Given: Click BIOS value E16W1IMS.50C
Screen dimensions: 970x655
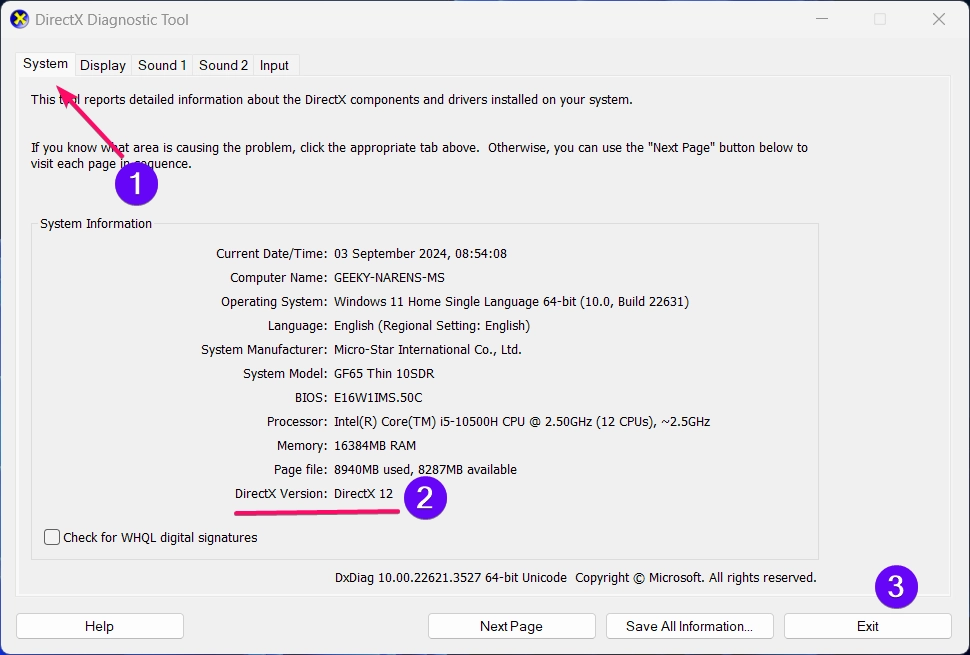Looking at the screenshot, I should click(x=378, y=398).
